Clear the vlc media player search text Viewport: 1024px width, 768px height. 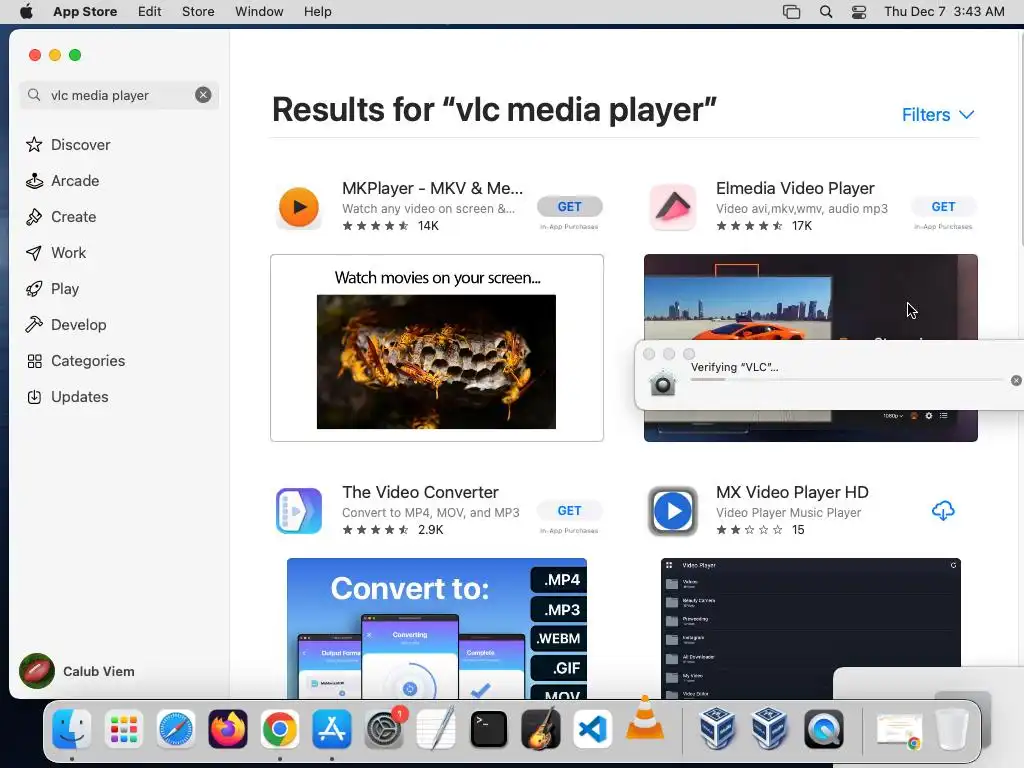[203, 95]
